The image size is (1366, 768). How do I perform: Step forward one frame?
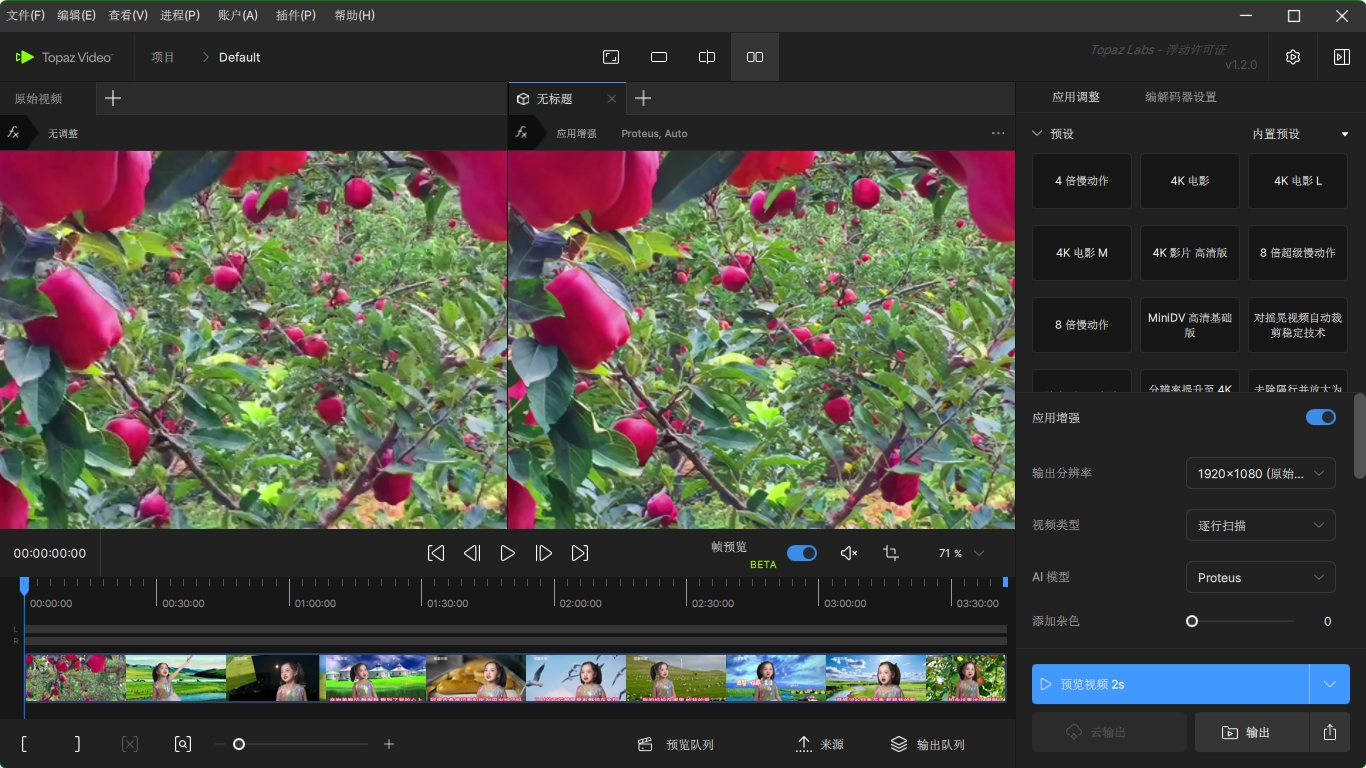[x=544, y=553]
